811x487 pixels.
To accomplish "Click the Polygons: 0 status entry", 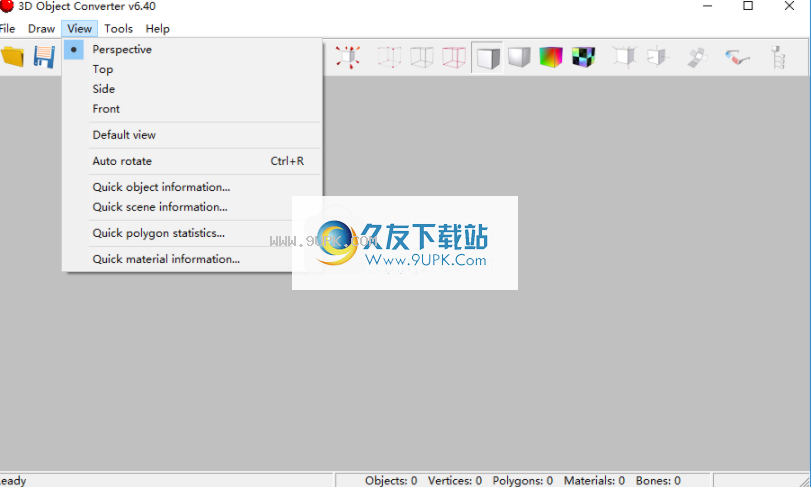I will click(522, 480).
